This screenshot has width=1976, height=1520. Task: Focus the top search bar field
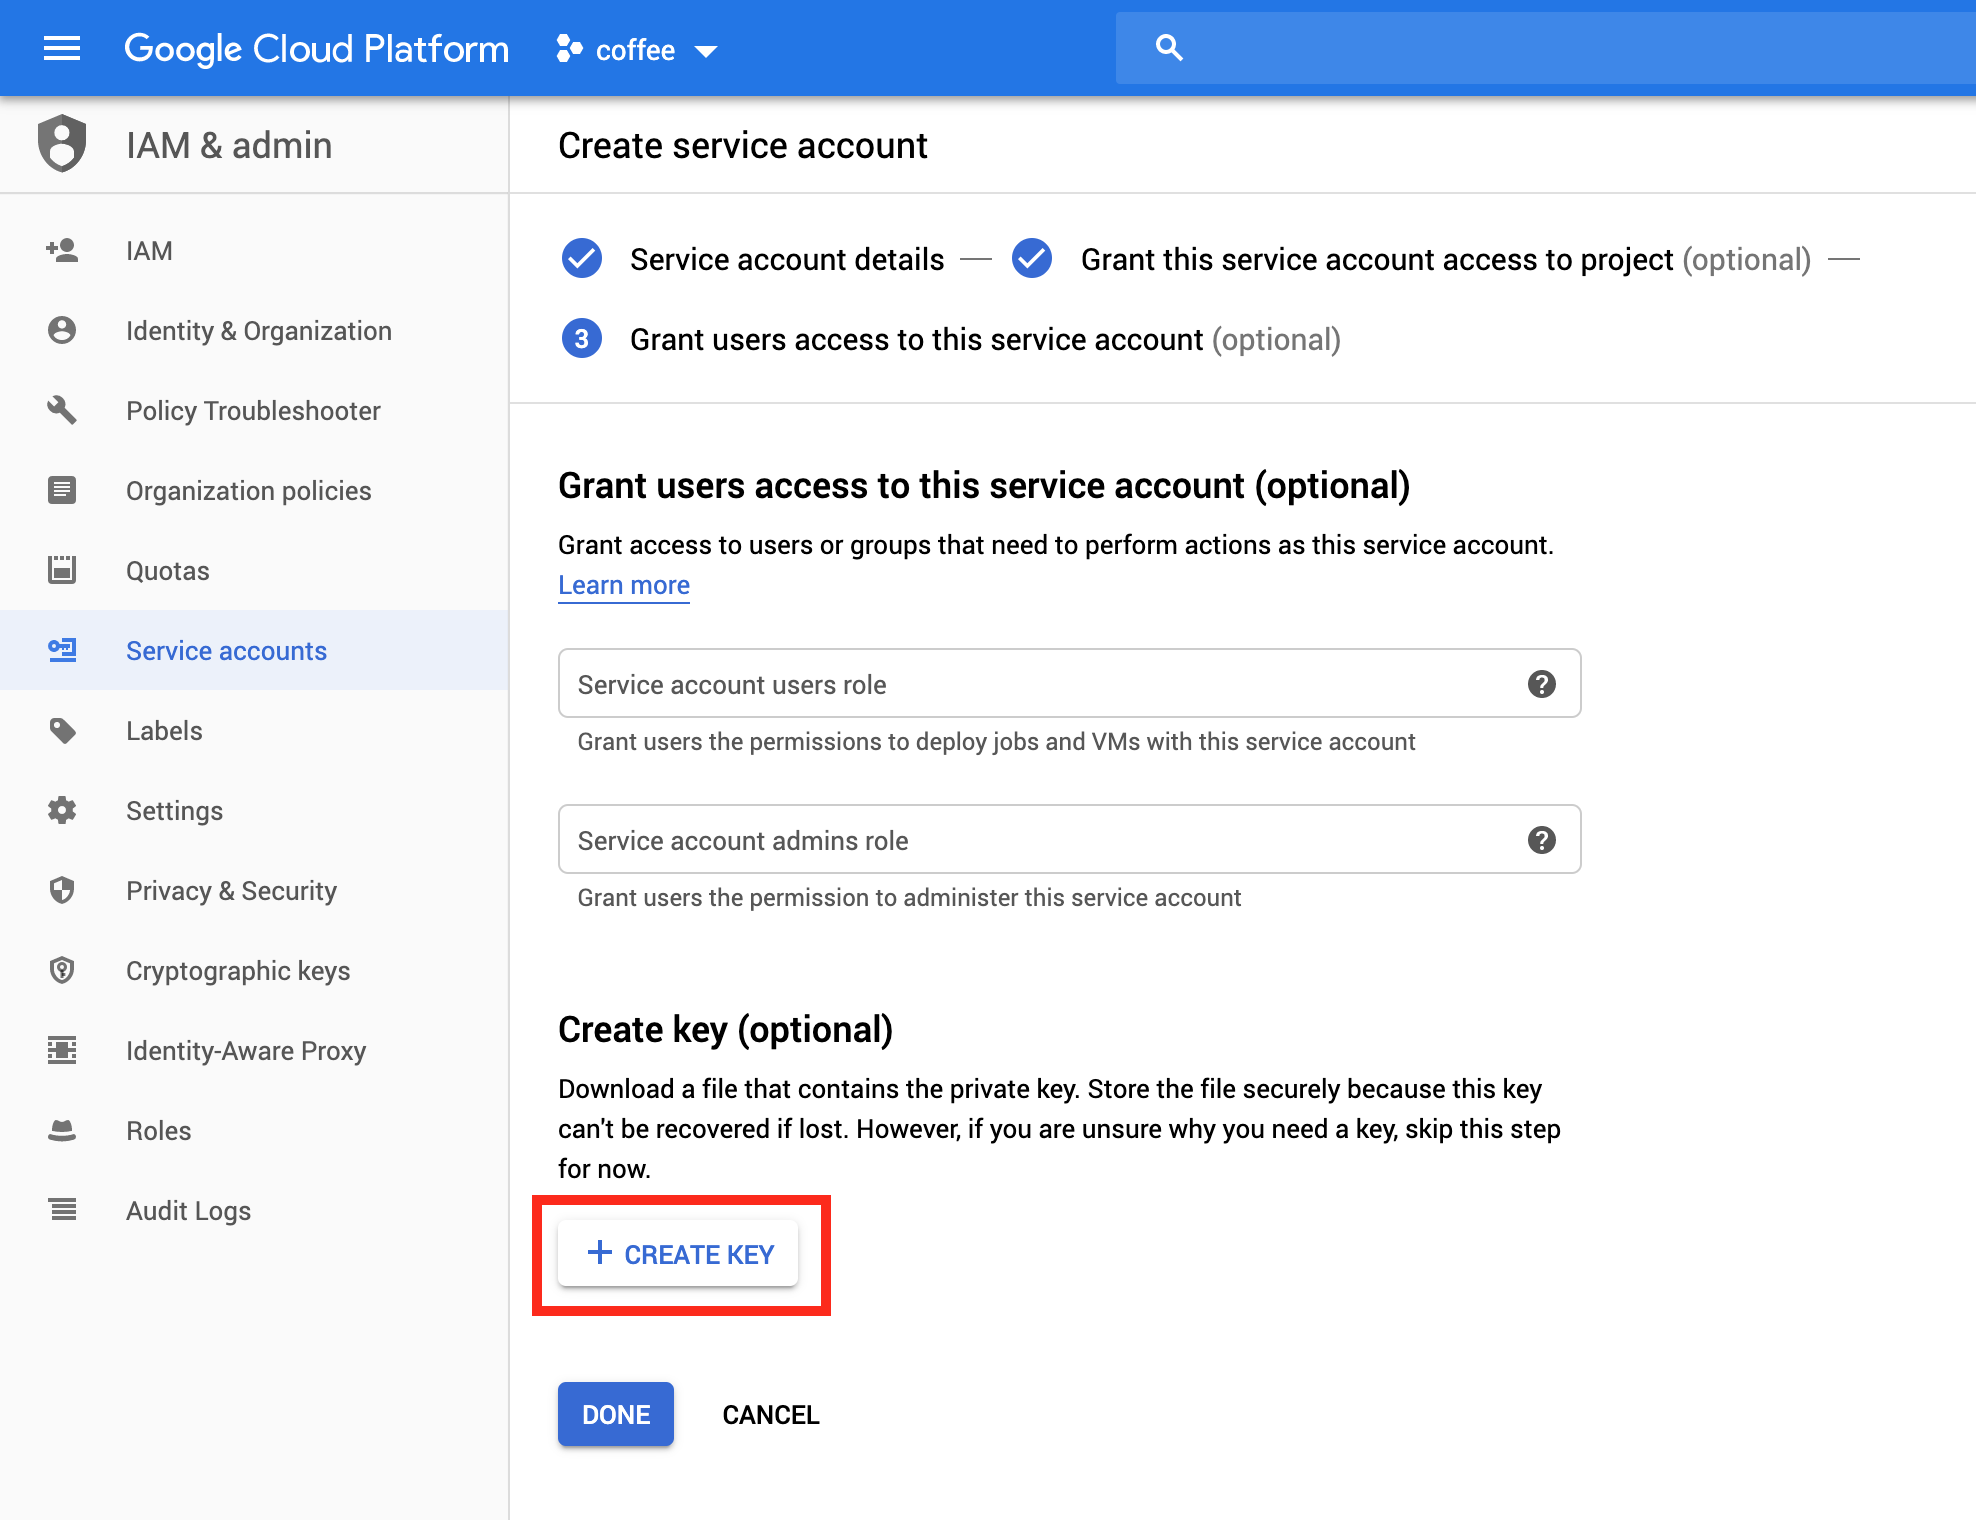coord(1545,48)
